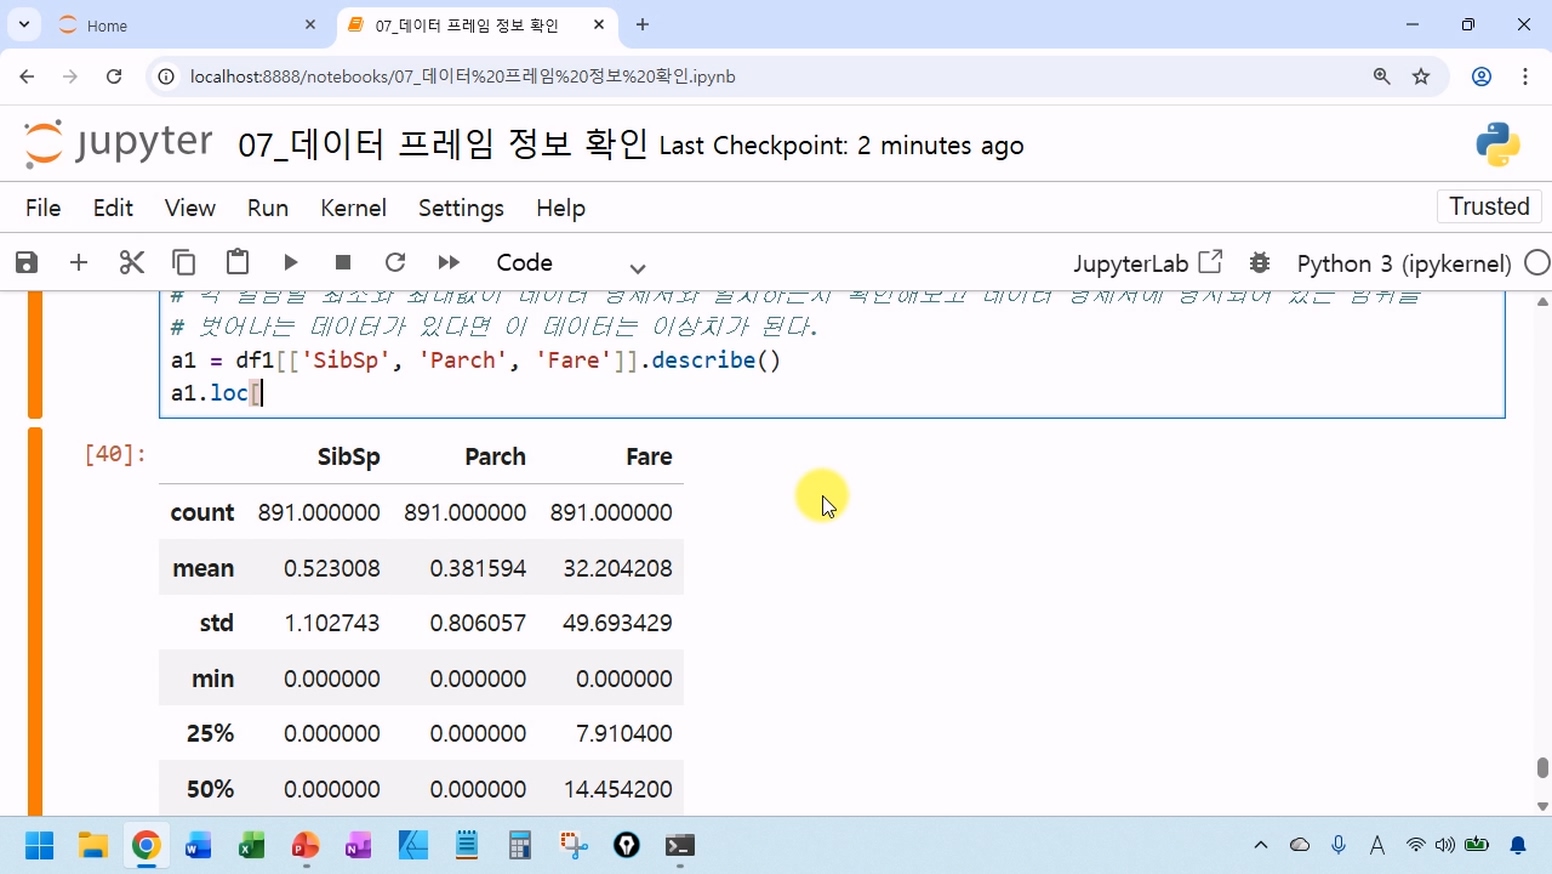Screen dimensions: 1552x874
Task: Select the Fare std value 49.693429
Action: click(x=617, y=623)
